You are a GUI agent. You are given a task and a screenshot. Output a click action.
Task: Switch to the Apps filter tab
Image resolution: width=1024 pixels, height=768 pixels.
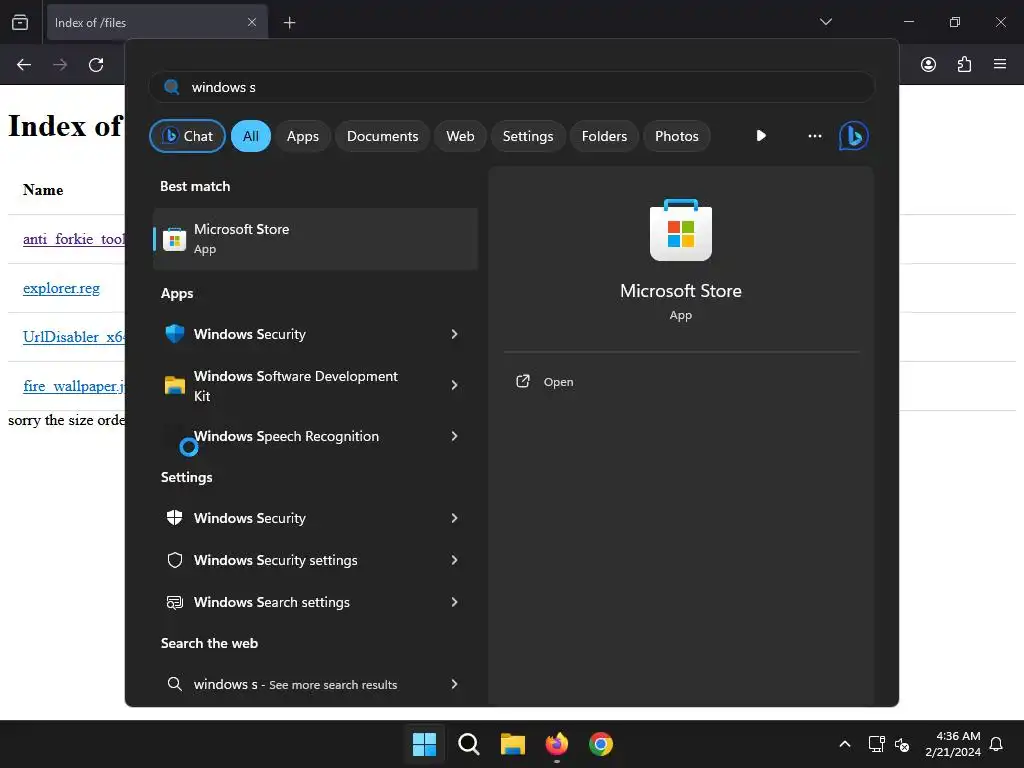pos(302,136)
